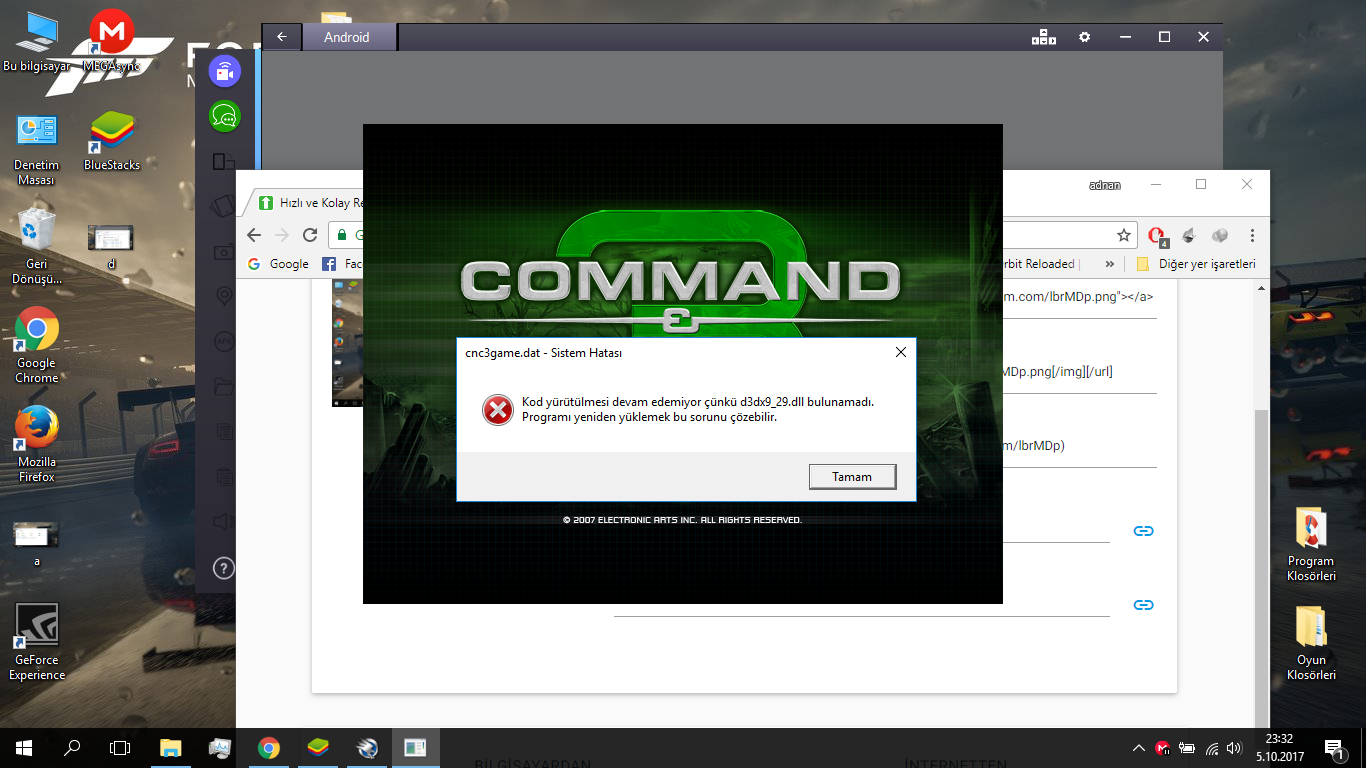Close the cnc3game.dat Sistem Hatası dialog
1366x768 pixels.
click(900, 352)
